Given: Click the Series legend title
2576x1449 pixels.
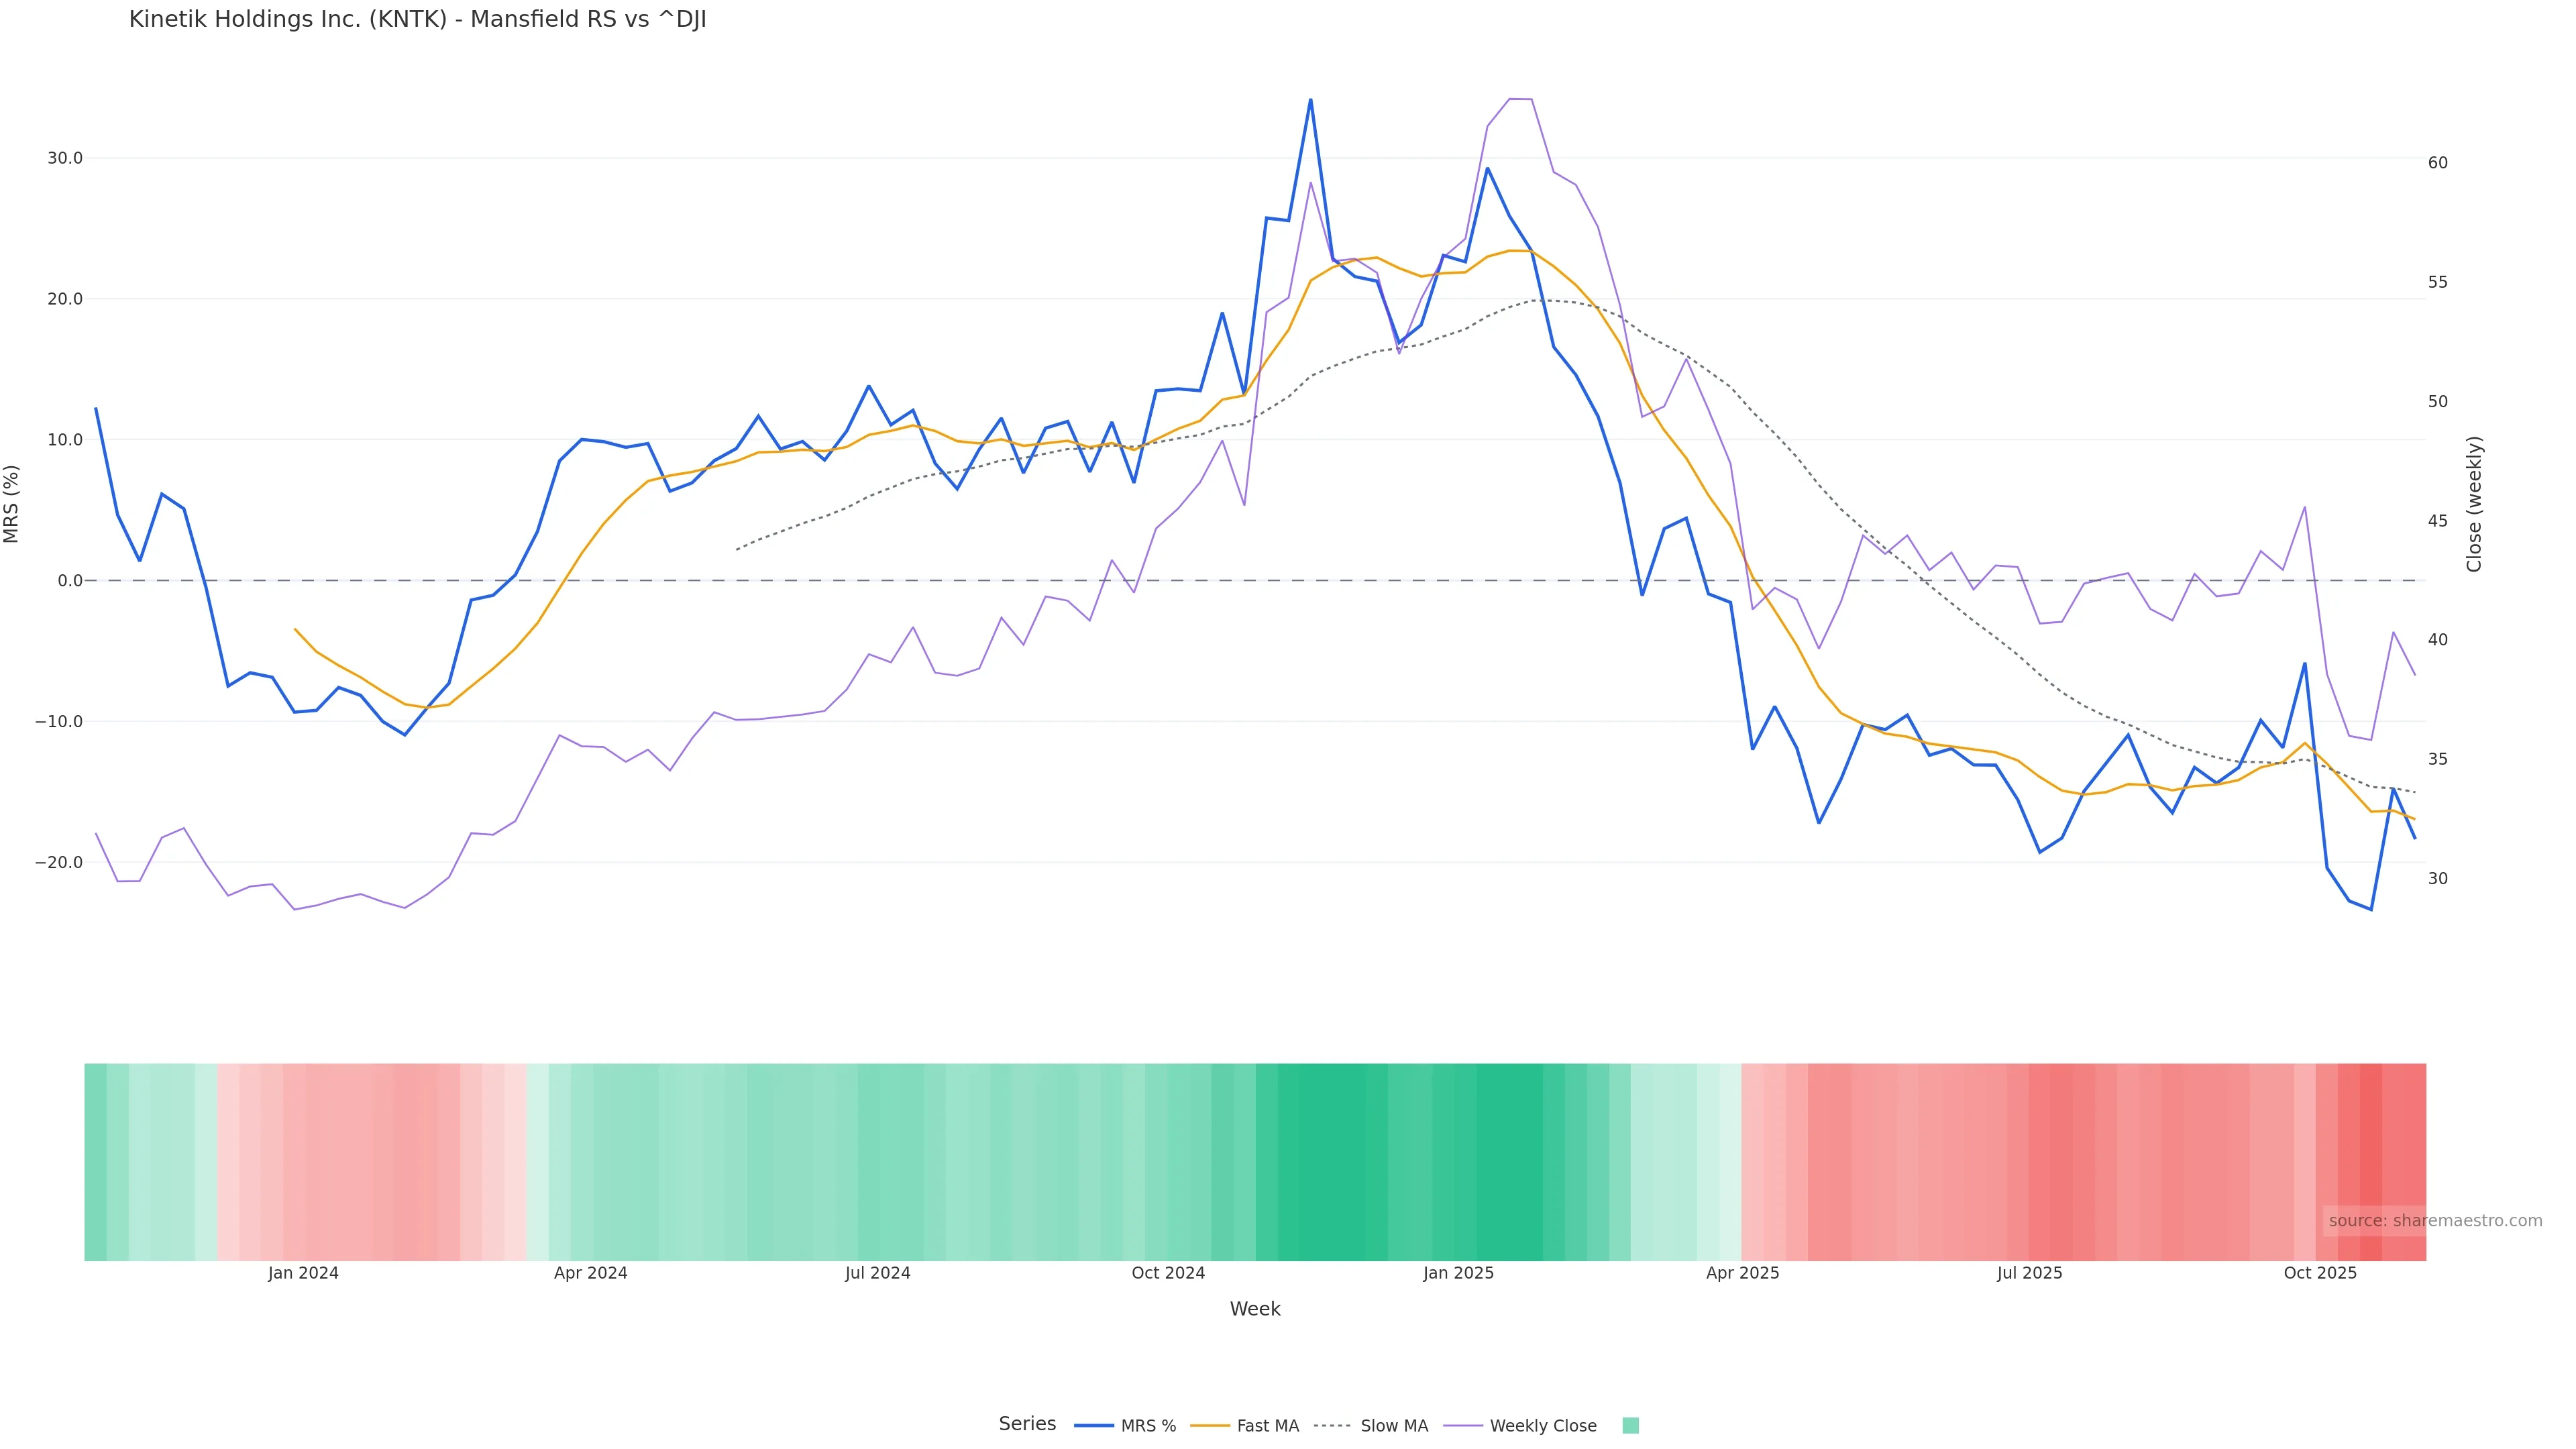Looking at the screenshot, I should tap(1027, 1423).
